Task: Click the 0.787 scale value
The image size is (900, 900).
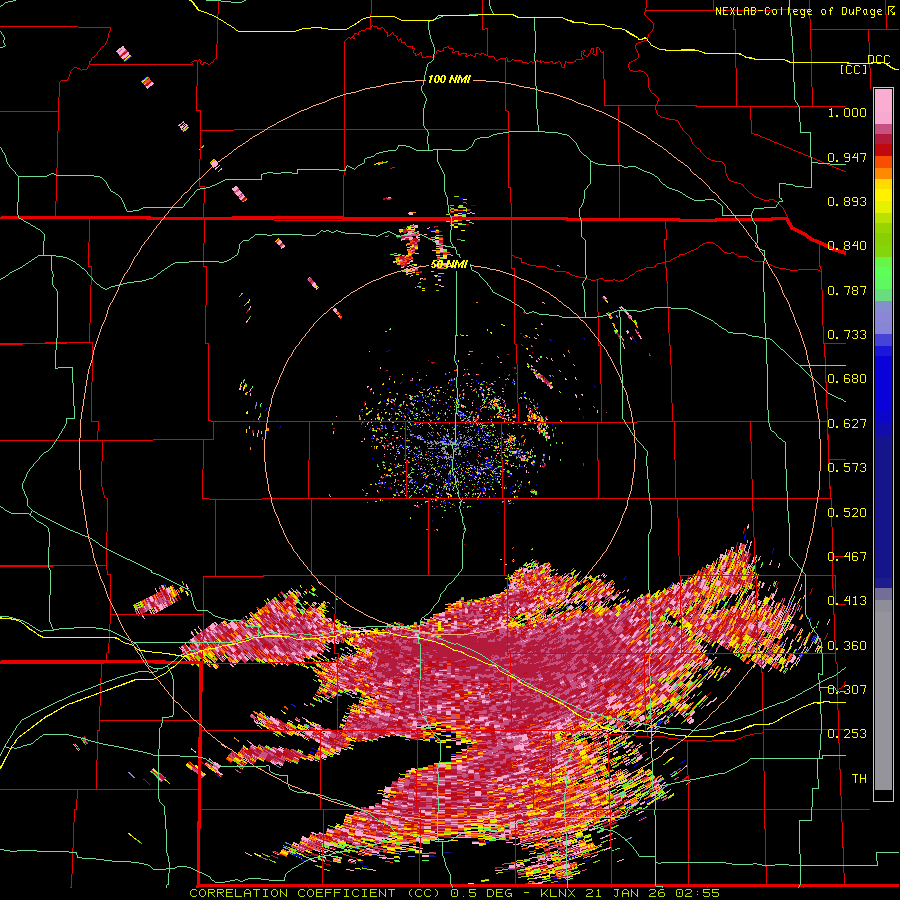Action: coord(847,290)
